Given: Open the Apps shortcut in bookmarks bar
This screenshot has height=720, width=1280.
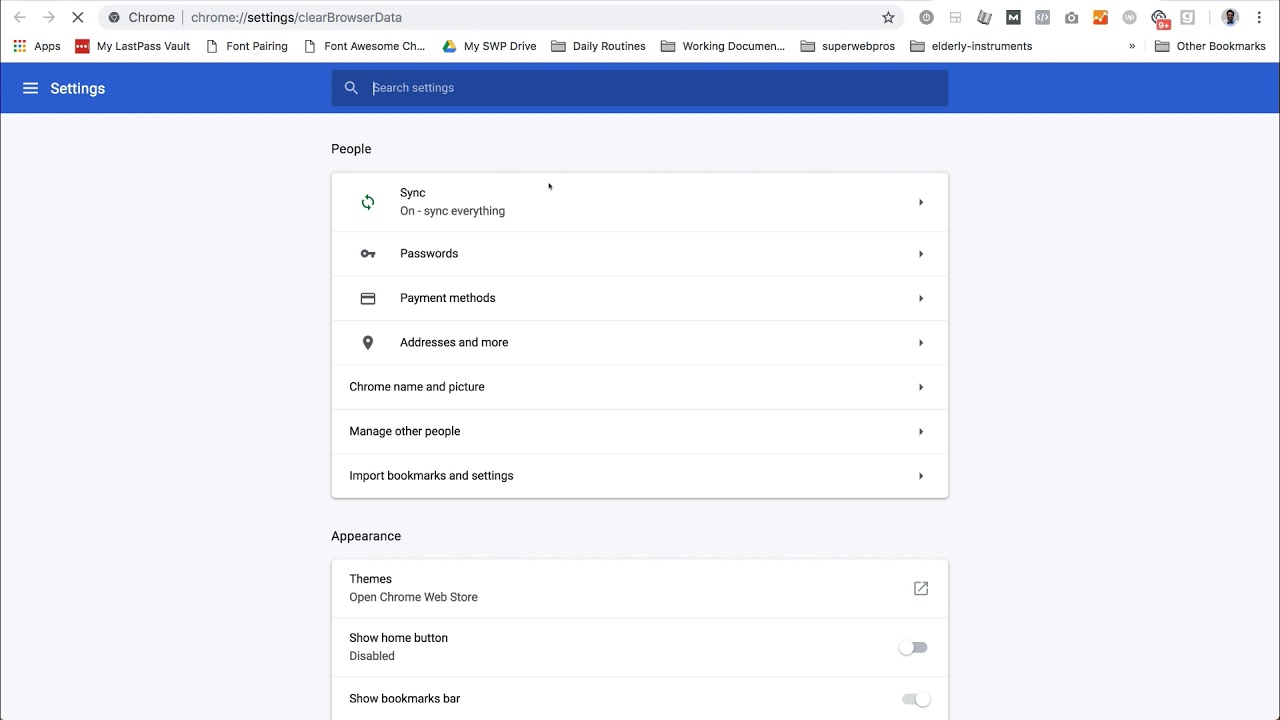Looking at the screenshot, I should (36, 46).
